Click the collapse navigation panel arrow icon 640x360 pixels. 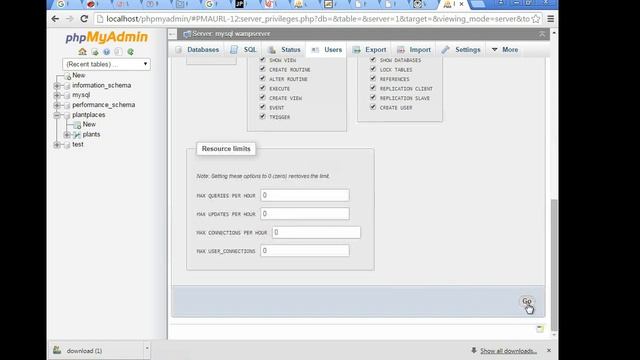[x=172, y=34]
